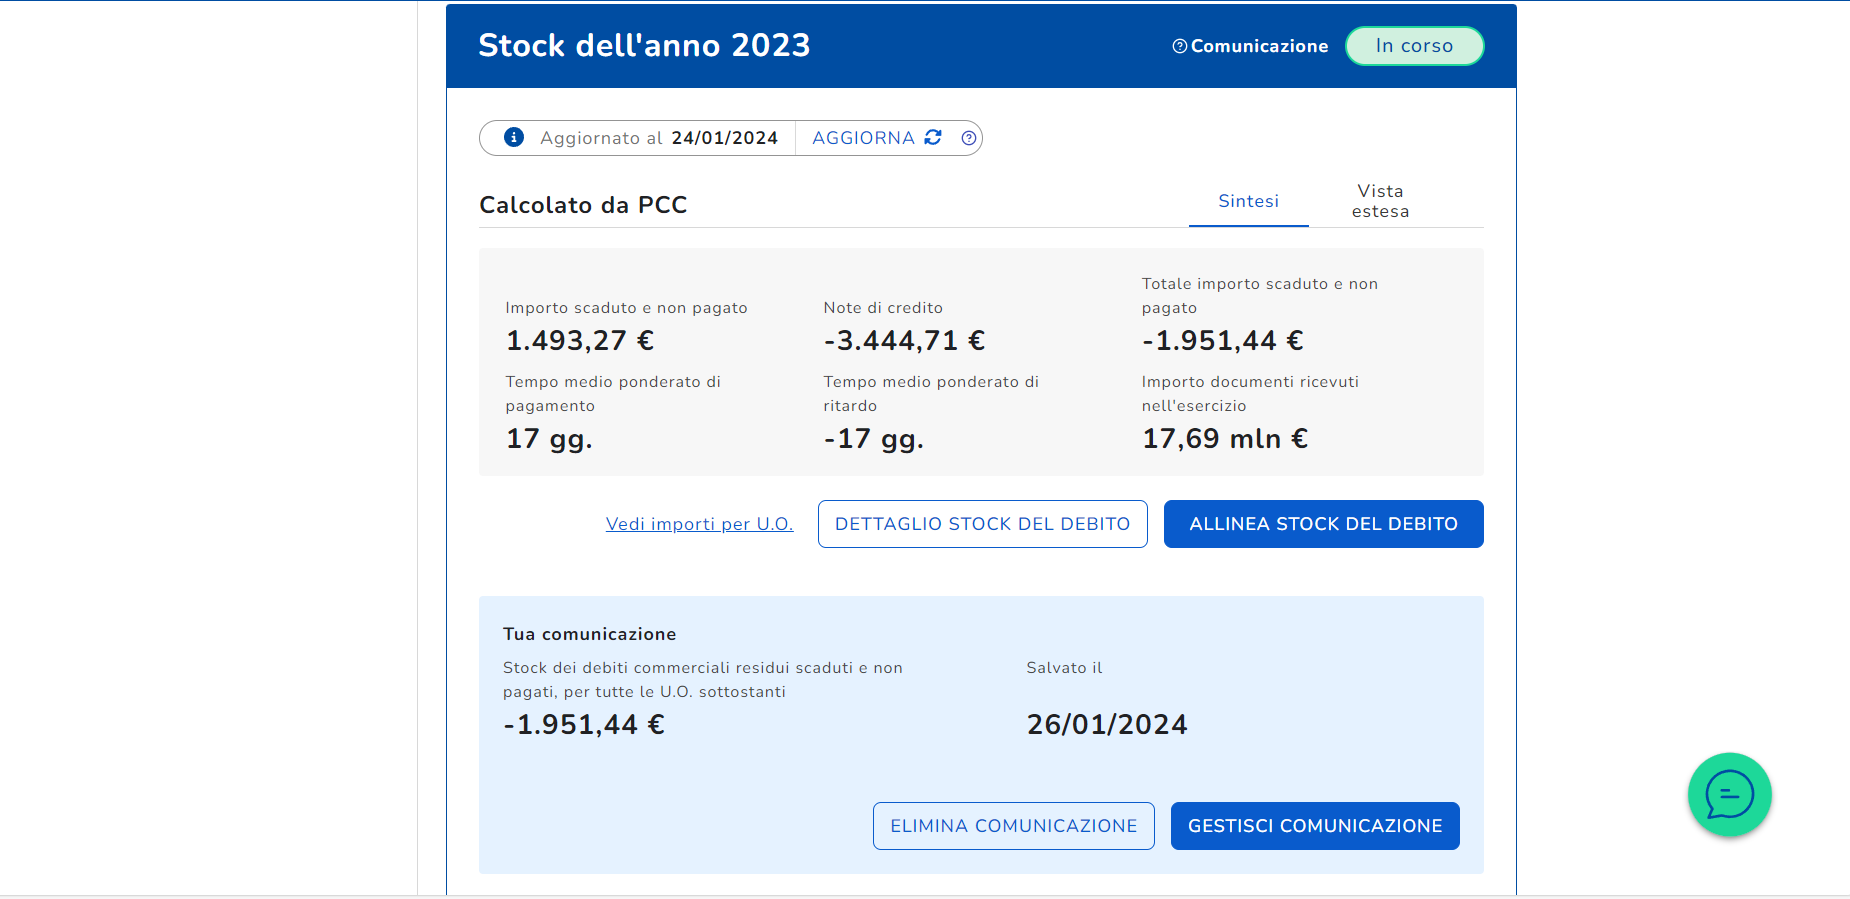This screenshot has height=899, width=1850.
Task: Click the refresh arrows icon beside AGGIORNA
Action: [x=933, y=138]
